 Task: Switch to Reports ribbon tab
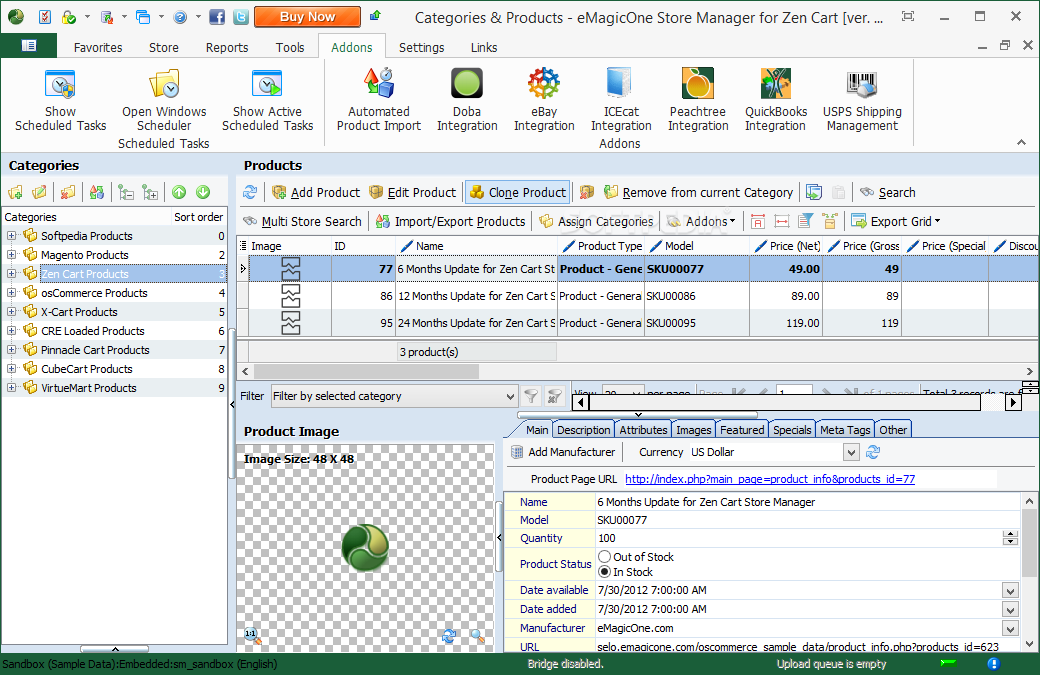click(227, 48)
